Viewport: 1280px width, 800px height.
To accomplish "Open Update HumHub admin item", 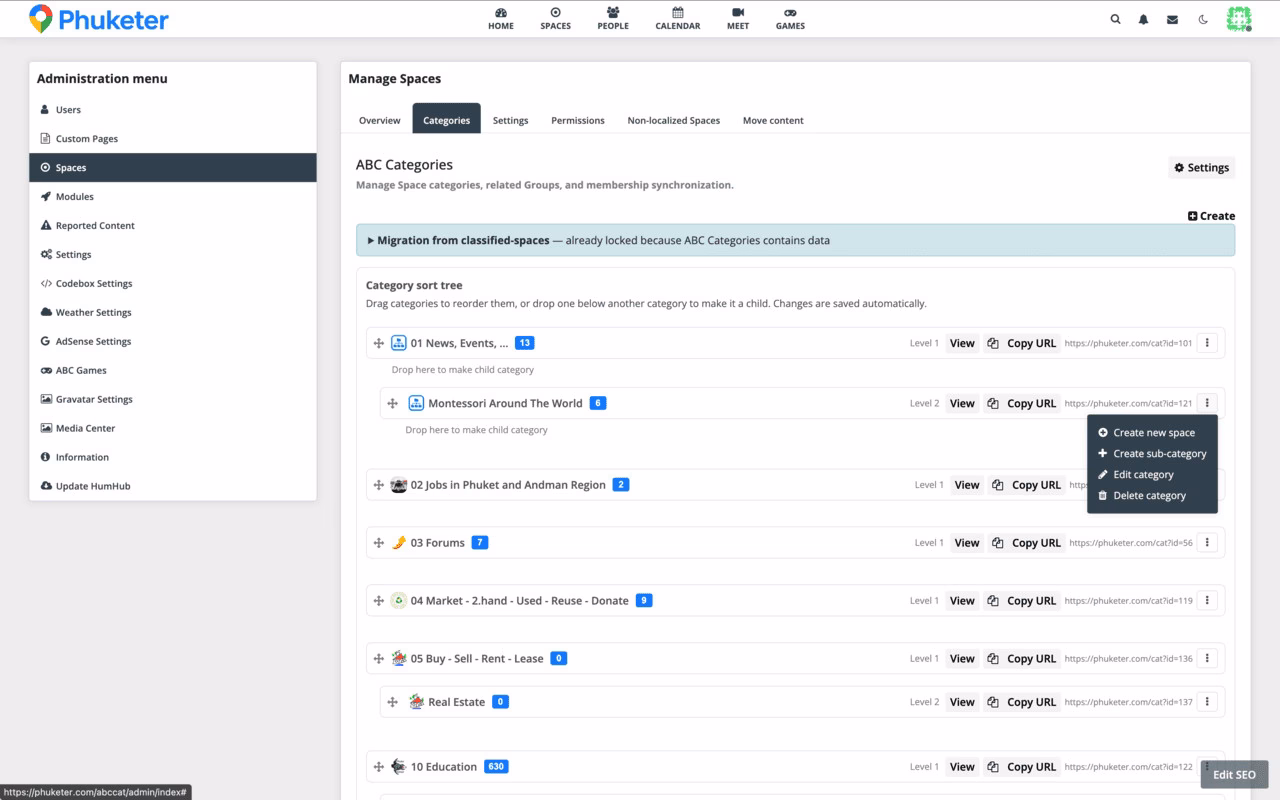I will 173,487.
